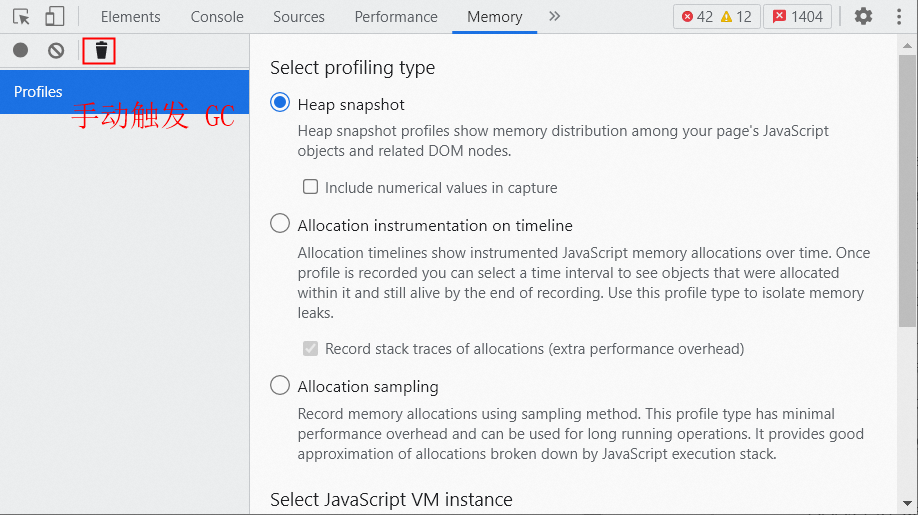Choose Allocation instrumentation on timeline
Screen dimensions: 918x515
(x=280, y=223)
